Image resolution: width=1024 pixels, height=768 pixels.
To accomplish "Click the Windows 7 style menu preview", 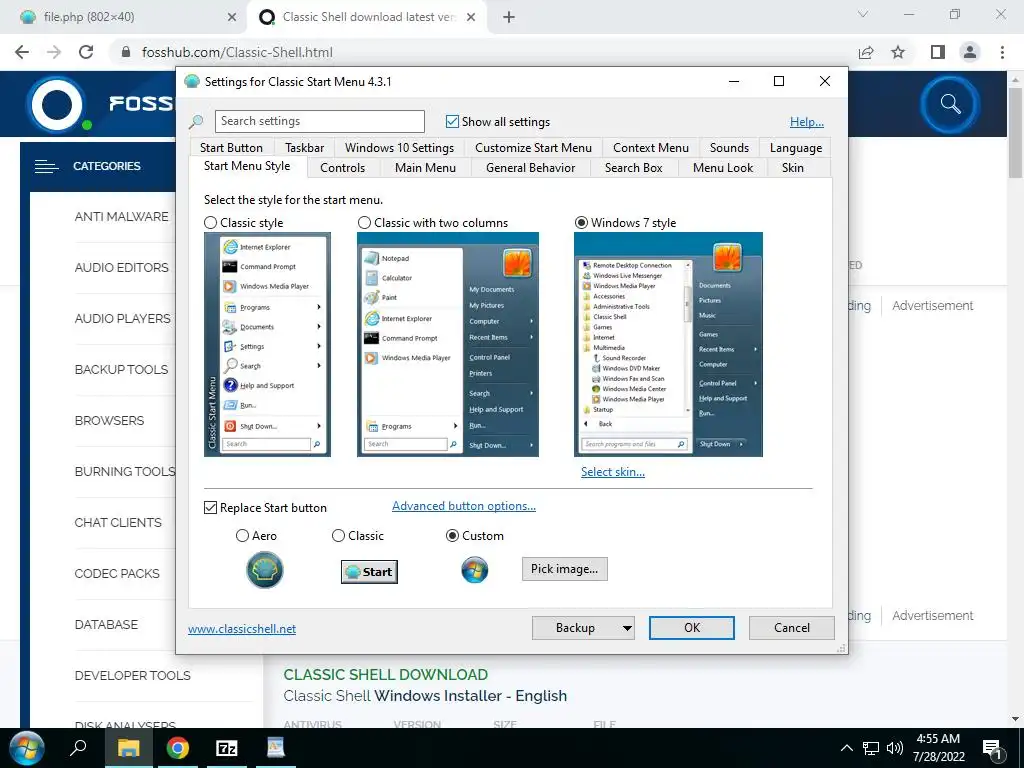I will [668, 344].
